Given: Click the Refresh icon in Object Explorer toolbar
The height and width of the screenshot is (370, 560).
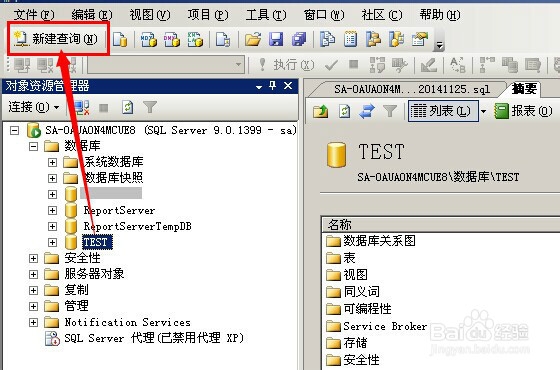Looking at the screenshot, I should [128, 107].
